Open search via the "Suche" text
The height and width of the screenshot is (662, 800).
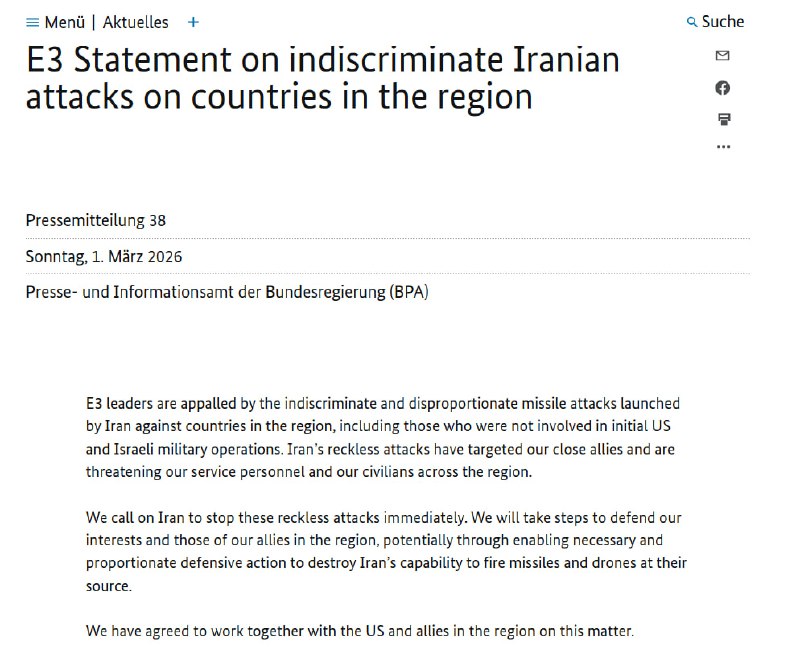coord(723,22)
